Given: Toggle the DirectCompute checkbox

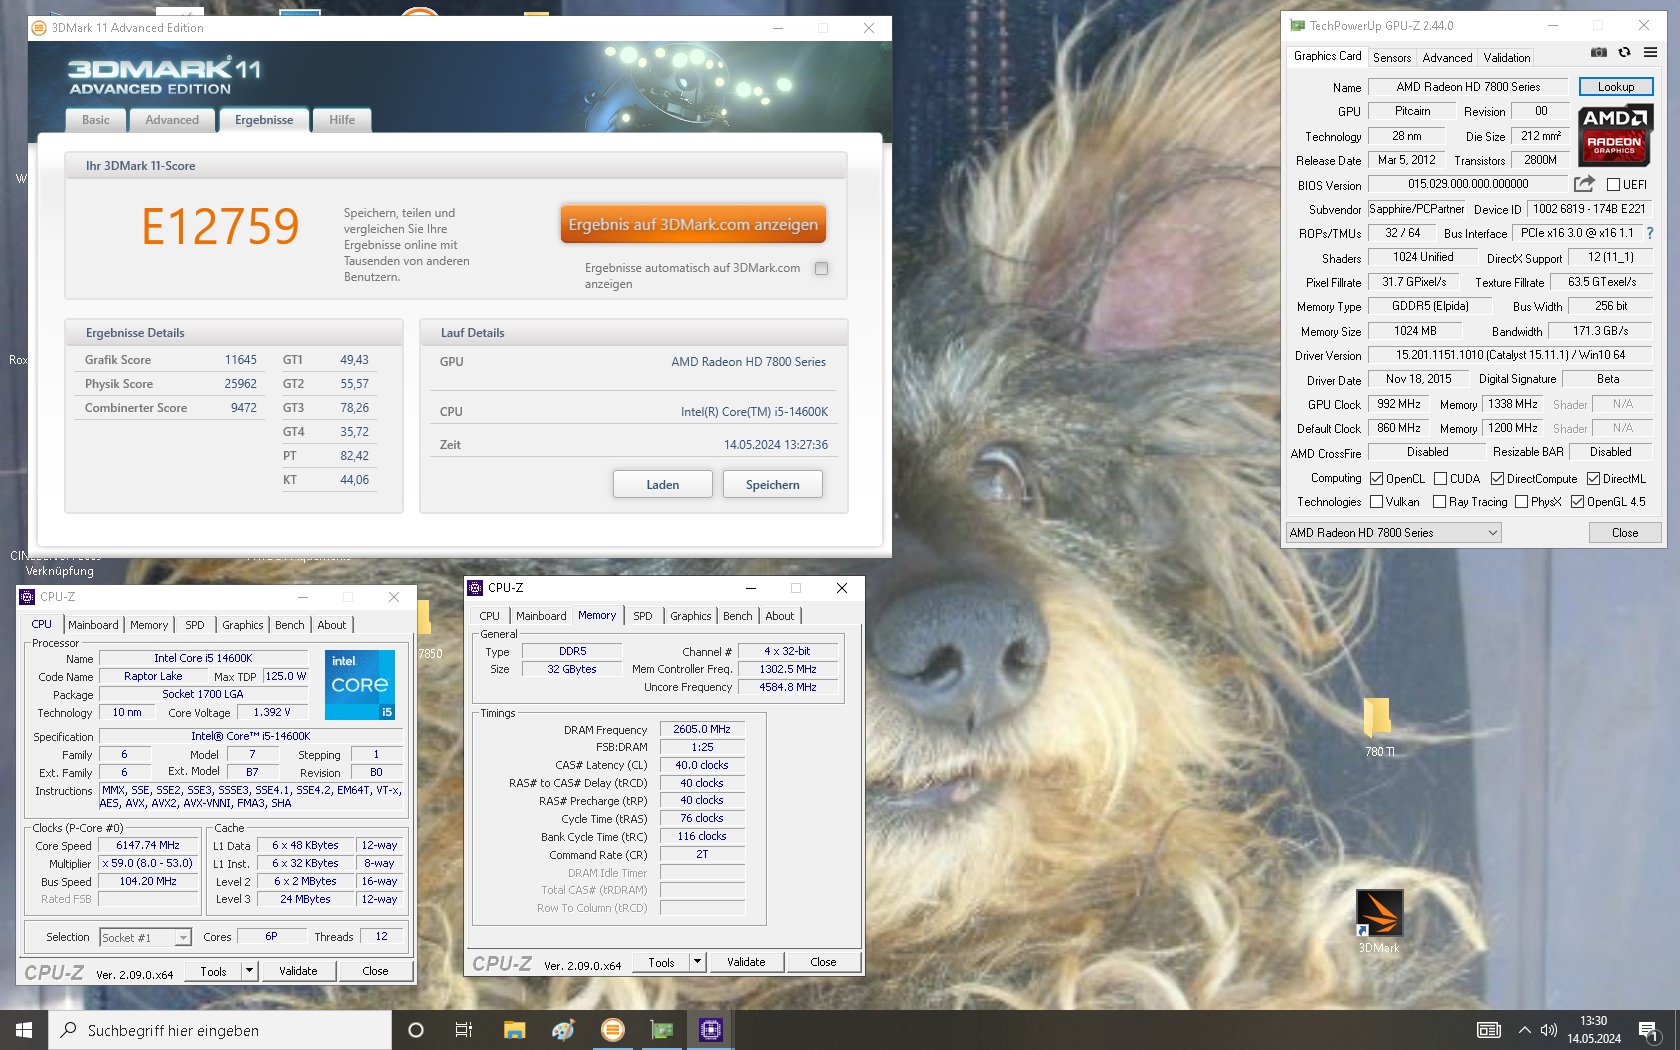Looking at the screenshot, I should [1497, 479].
